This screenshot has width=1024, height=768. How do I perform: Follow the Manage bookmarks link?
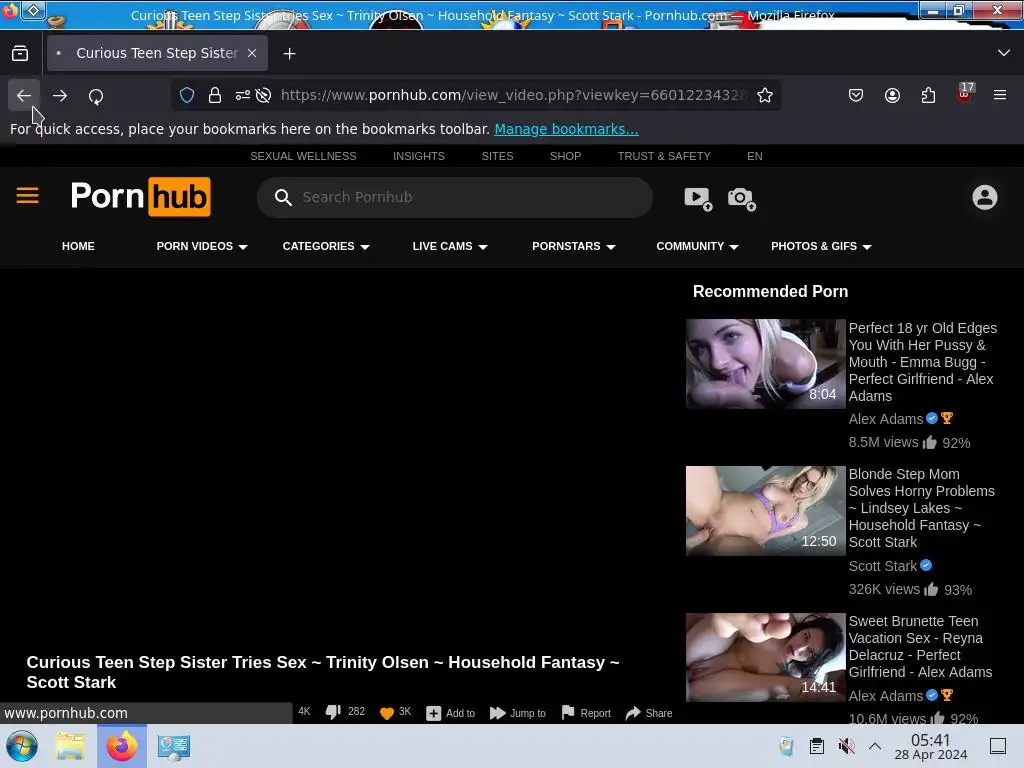566,129
